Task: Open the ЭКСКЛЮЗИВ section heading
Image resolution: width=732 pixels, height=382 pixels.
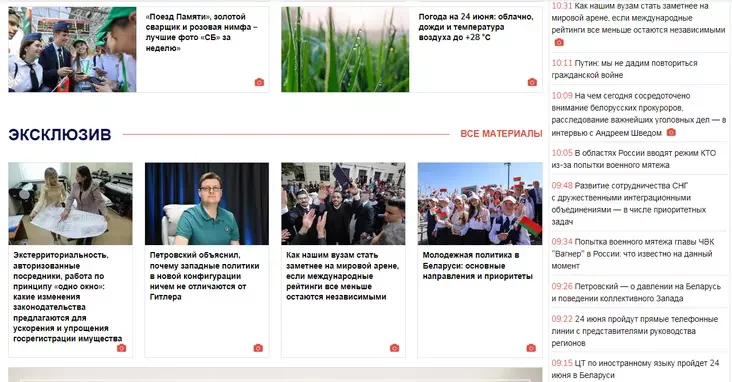Action: coord(60,134)
